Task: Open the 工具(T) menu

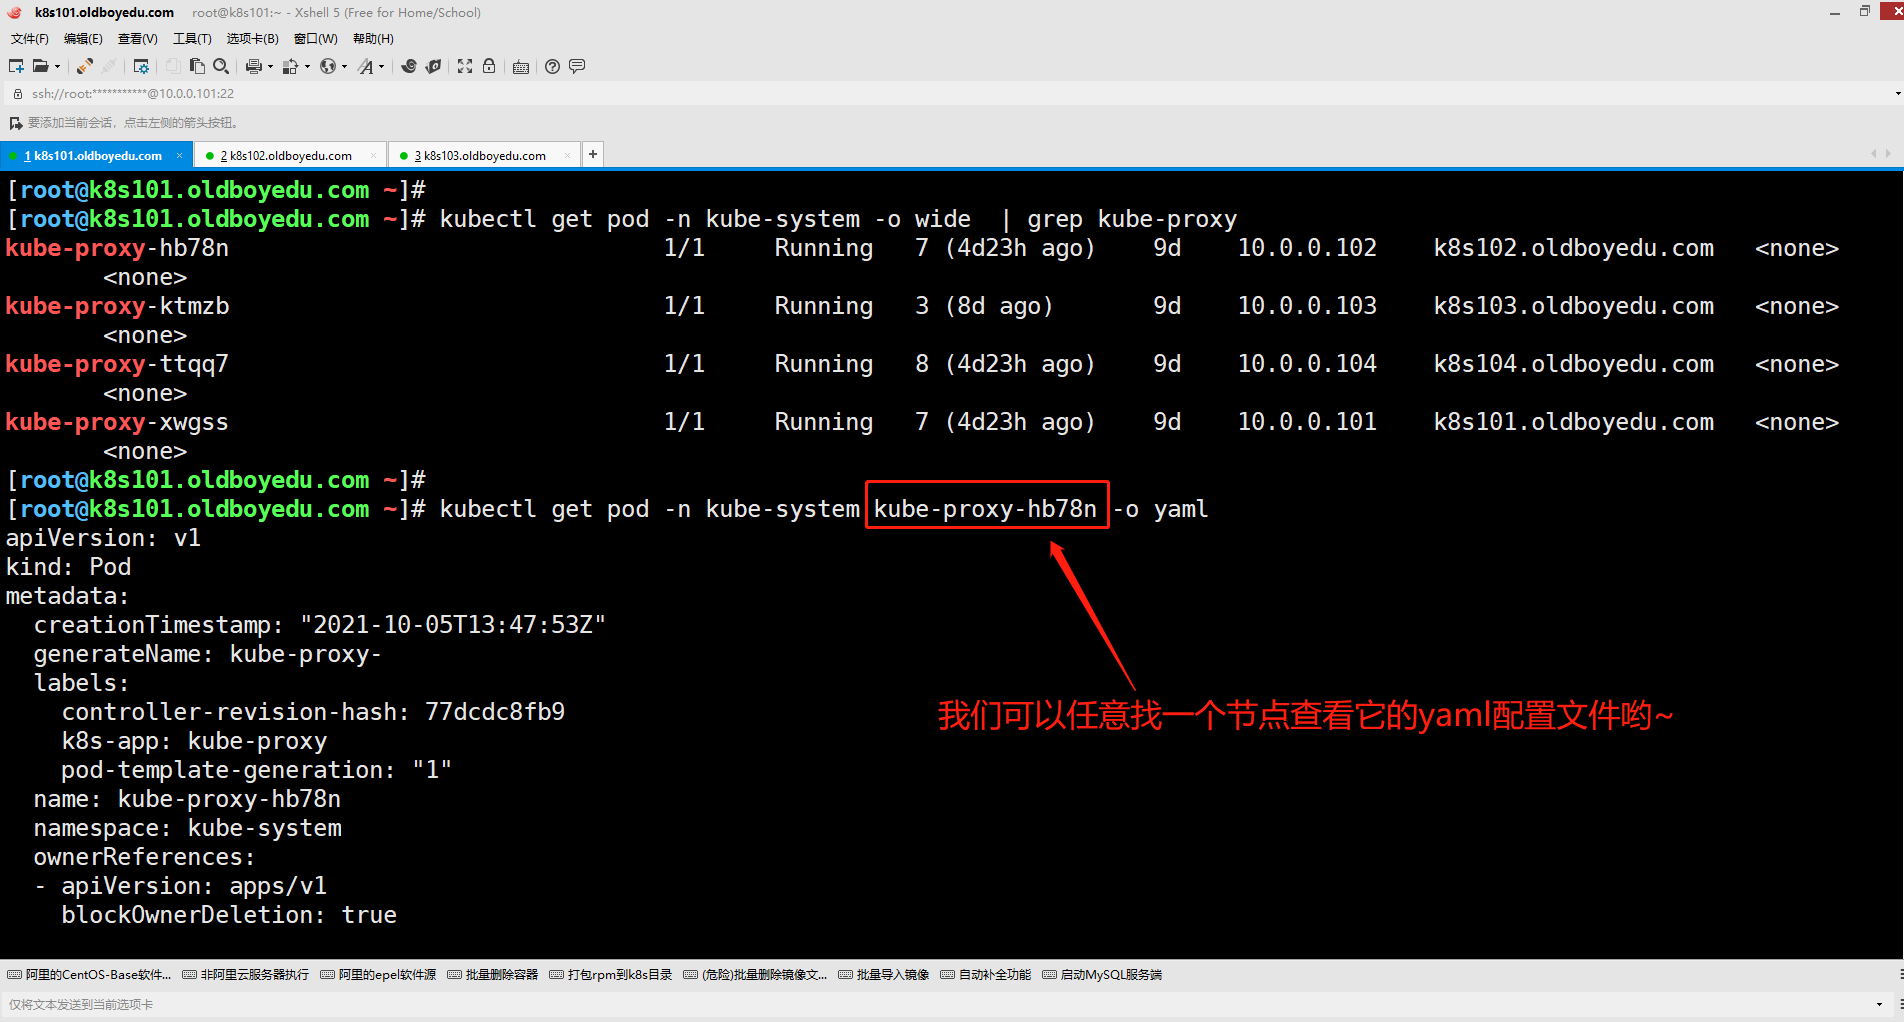Action: coord(192,39)
